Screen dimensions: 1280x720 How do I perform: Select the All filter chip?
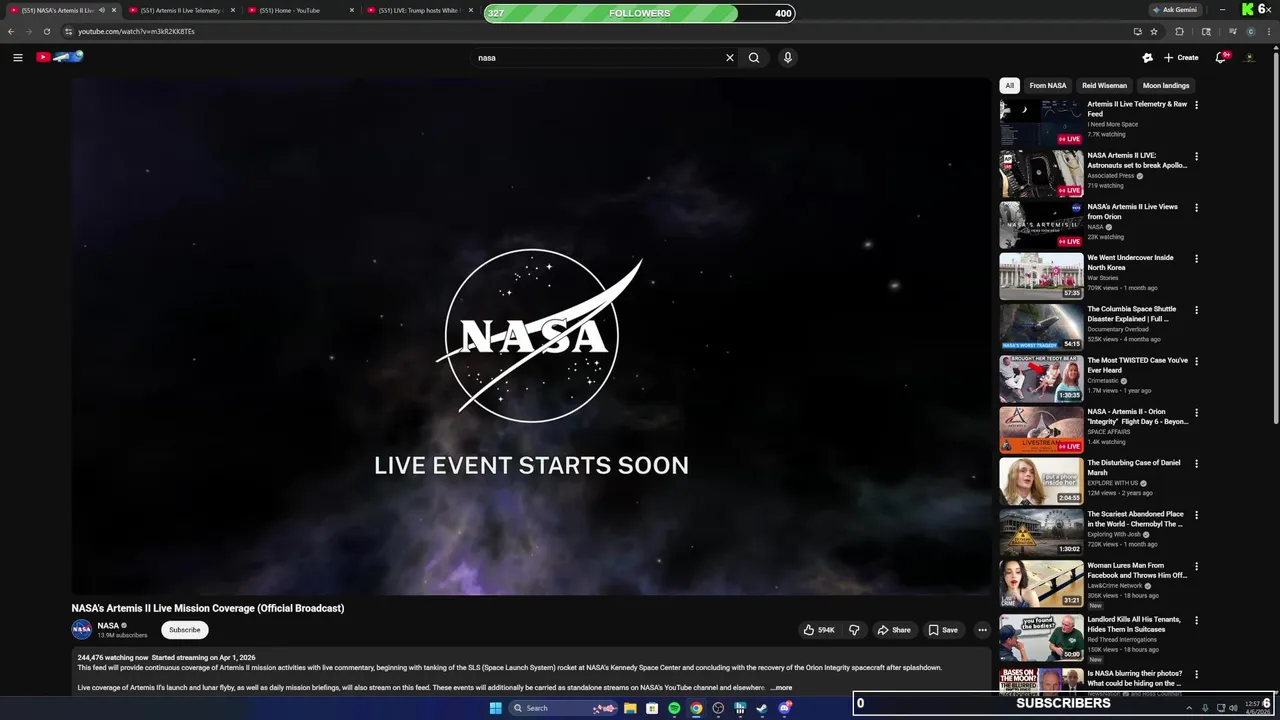[1010, 86]
